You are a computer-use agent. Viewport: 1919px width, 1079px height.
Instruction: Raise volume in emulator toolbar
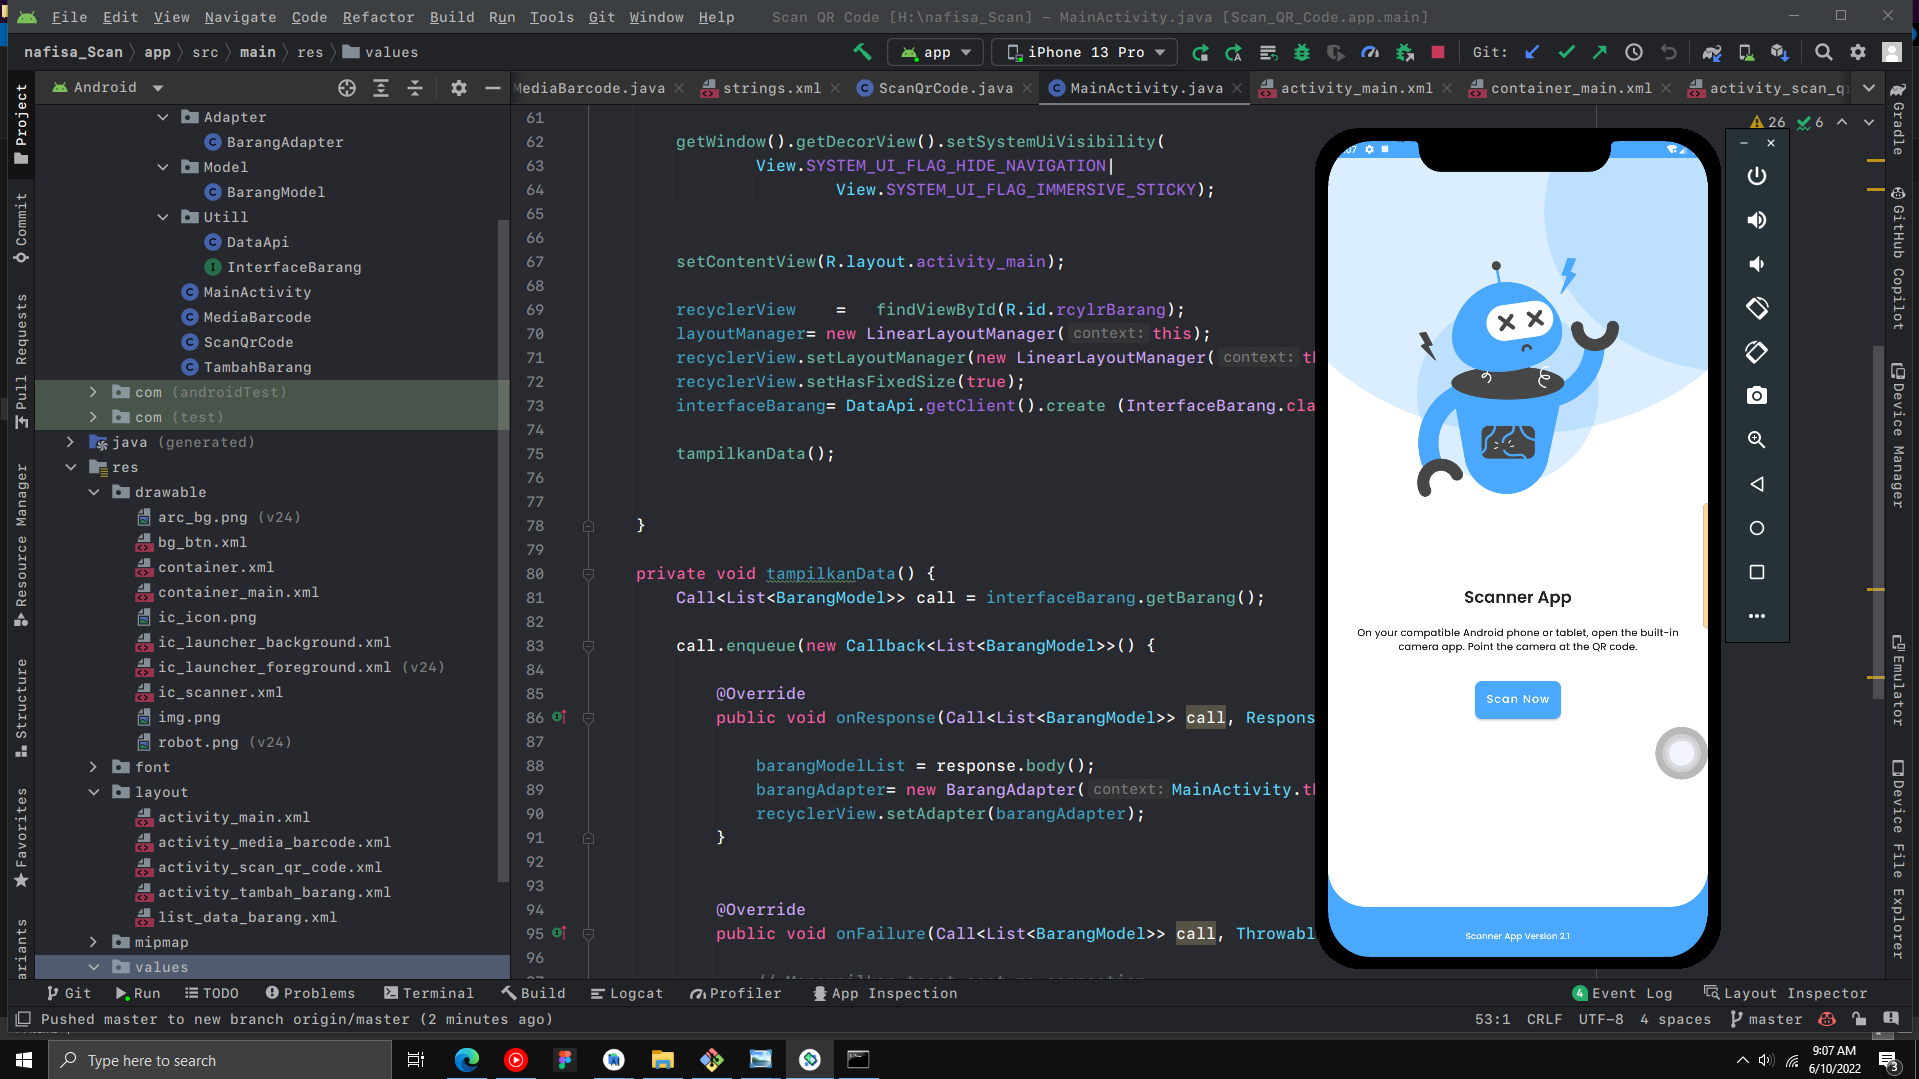pyautogui.click(x=1757, y=220)
